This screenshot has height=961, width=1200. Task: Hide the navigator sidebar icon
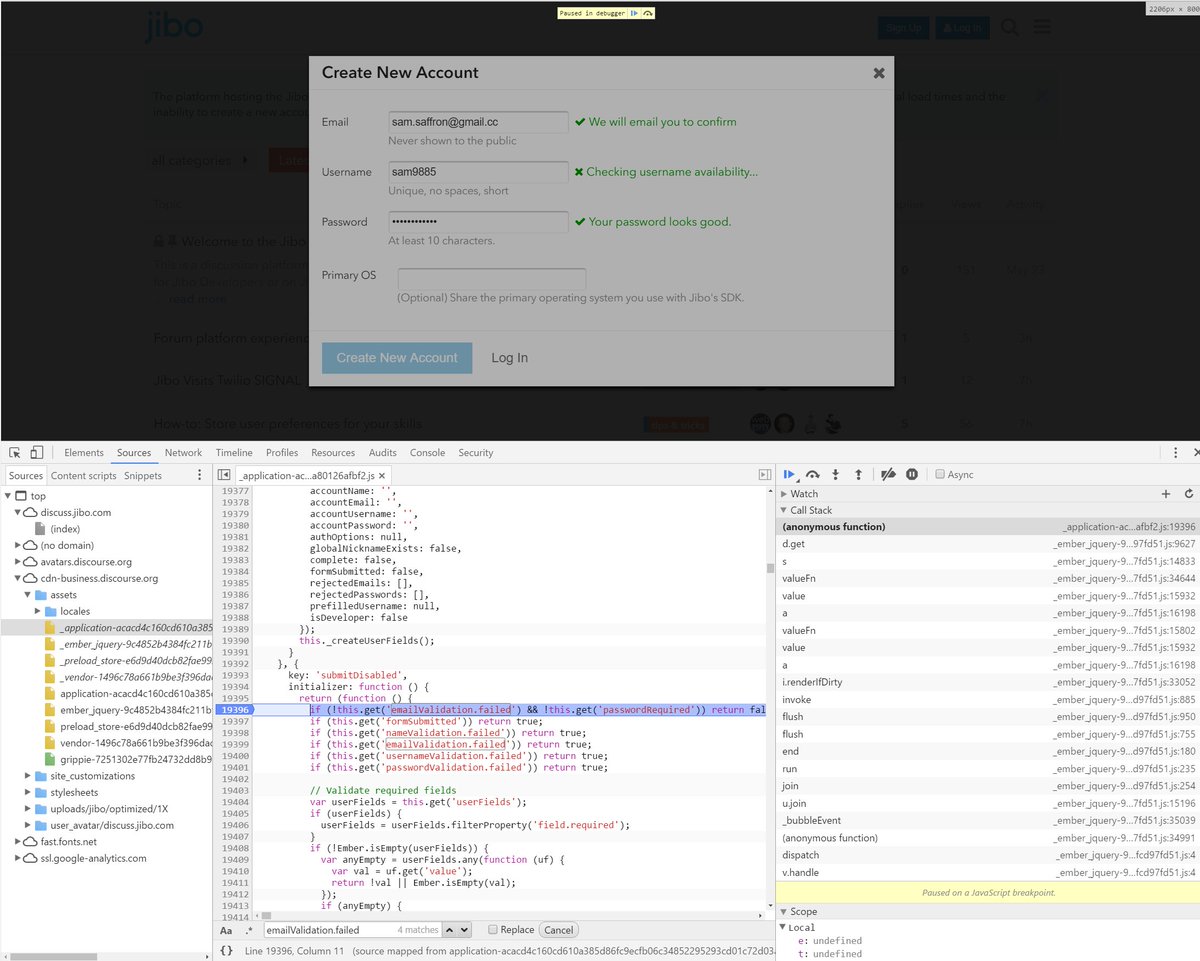pos(224,475)
